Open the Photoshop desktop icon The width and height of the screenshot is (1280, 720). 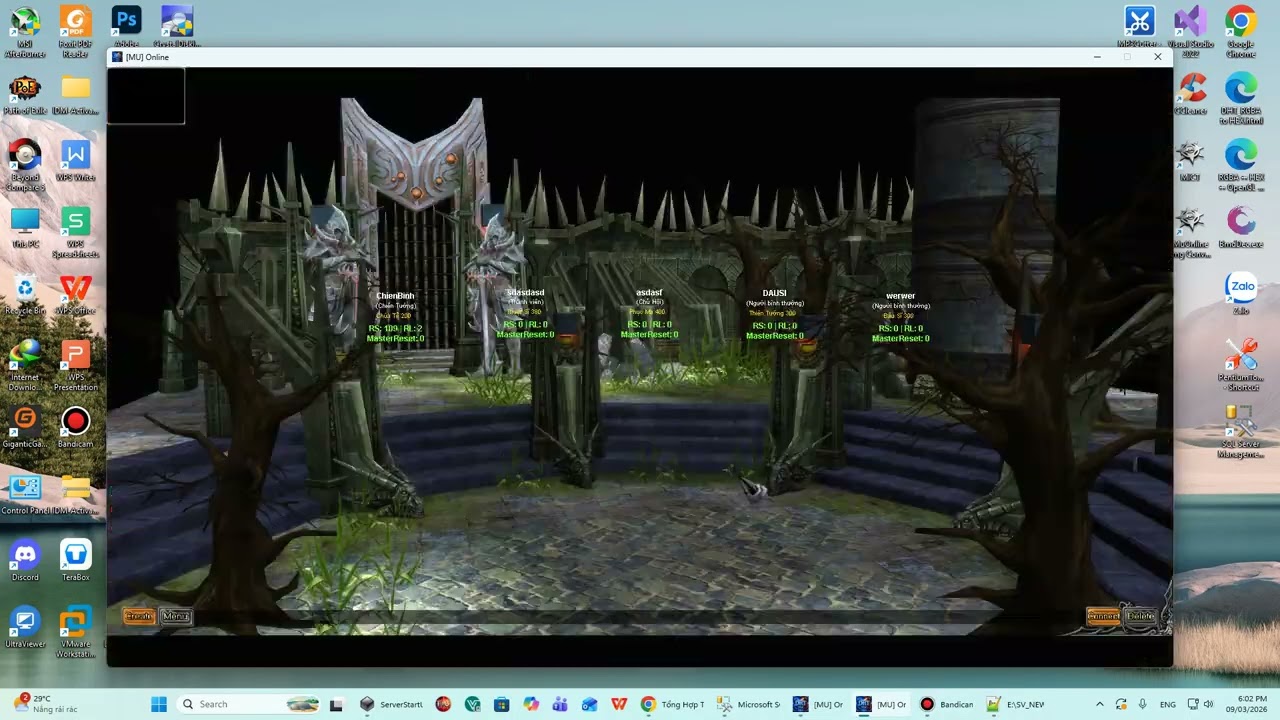(126, 27)
